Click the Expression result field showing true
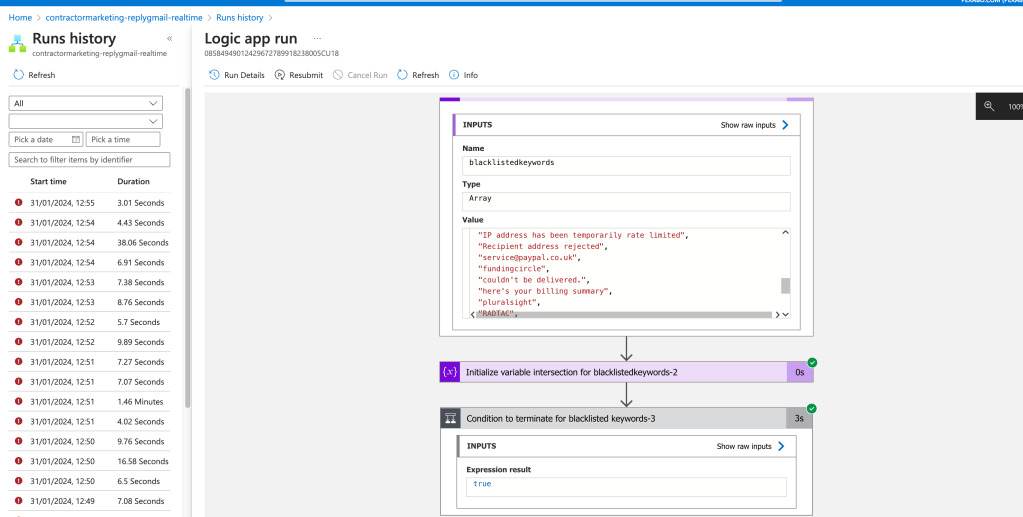 [626, 486]
